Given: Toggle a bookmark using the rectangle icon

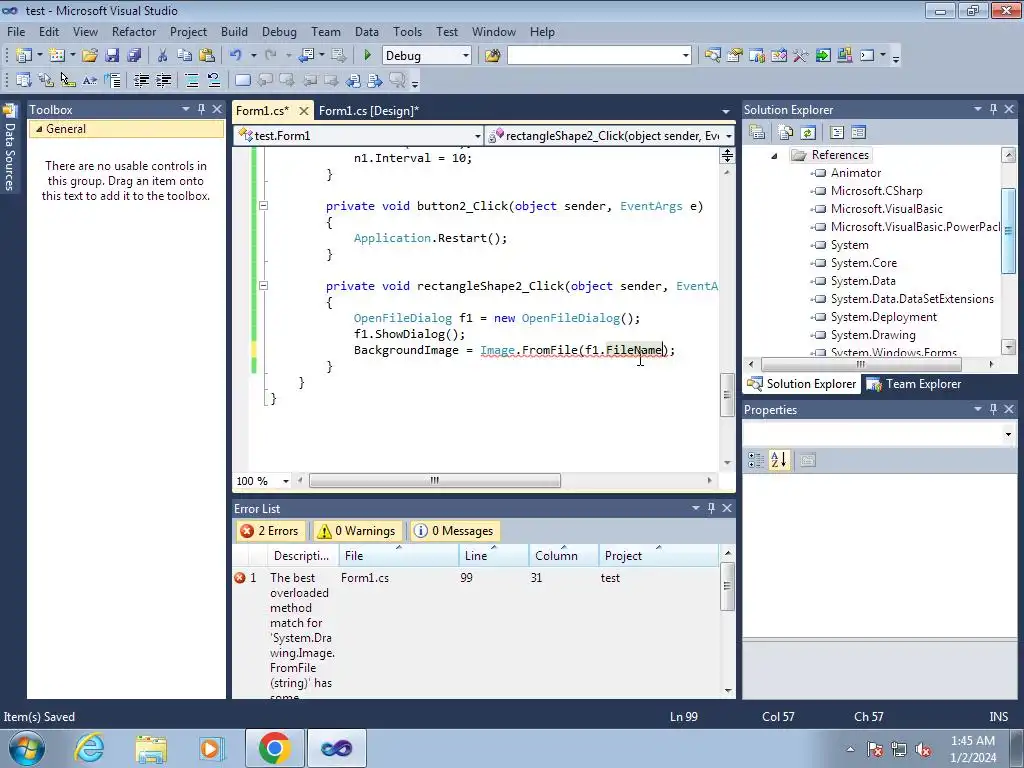Looking at the screenshot, I should pos(242,80).
